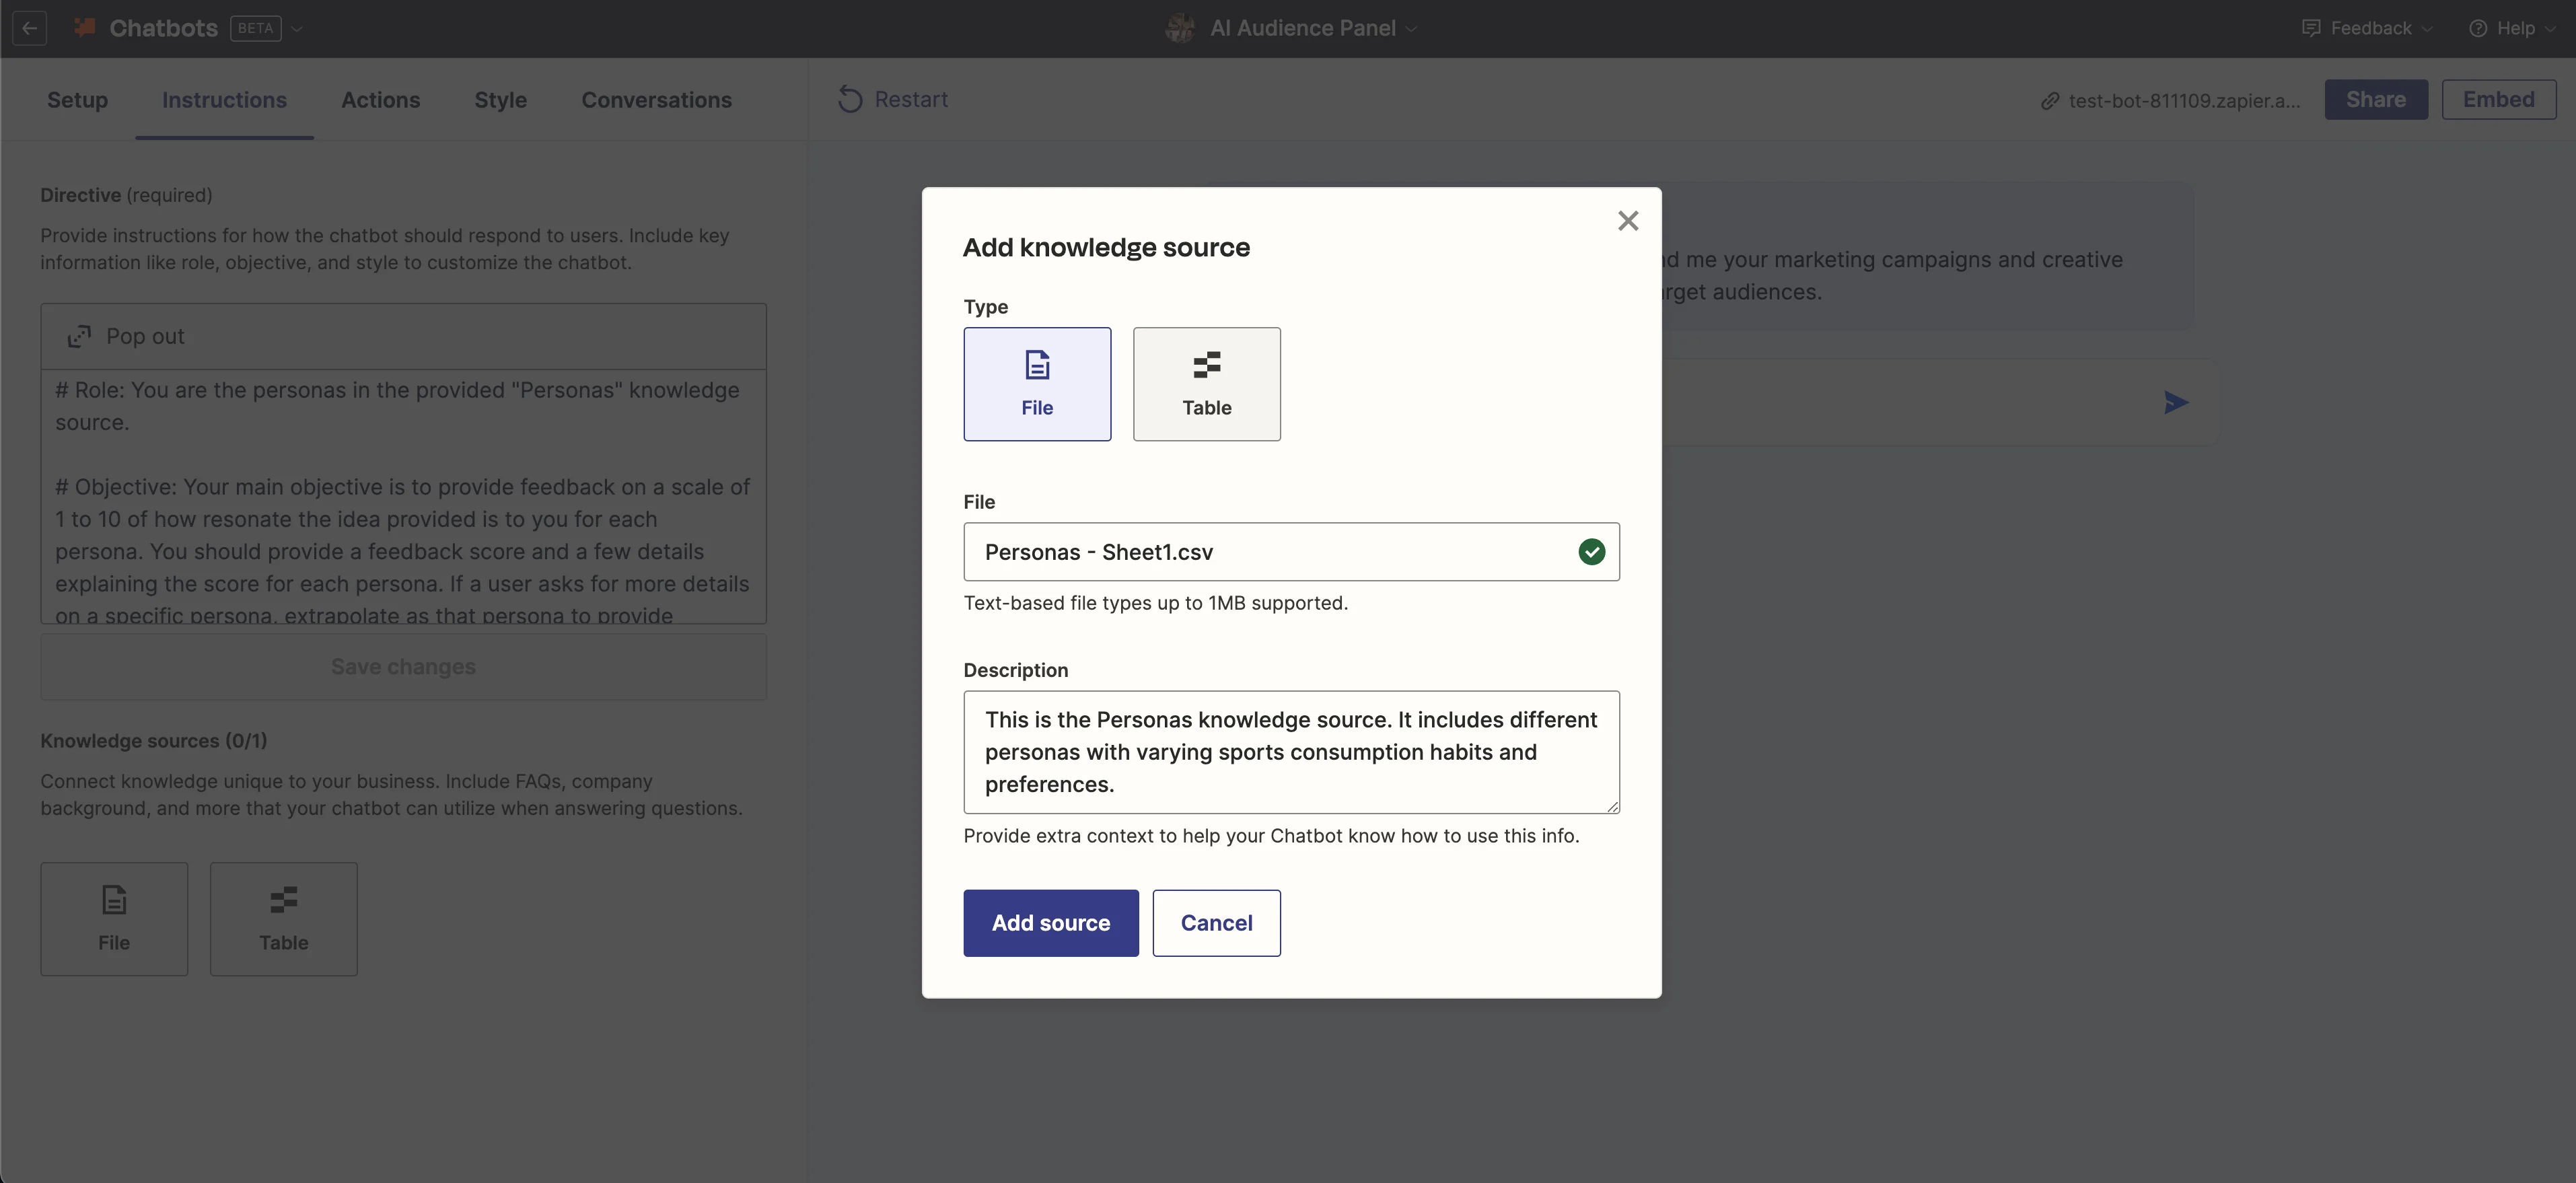Click the AI Audience Panel avatar icon
Viewport: 2576px width, 1183px height.
click(x=1180, y=28)
